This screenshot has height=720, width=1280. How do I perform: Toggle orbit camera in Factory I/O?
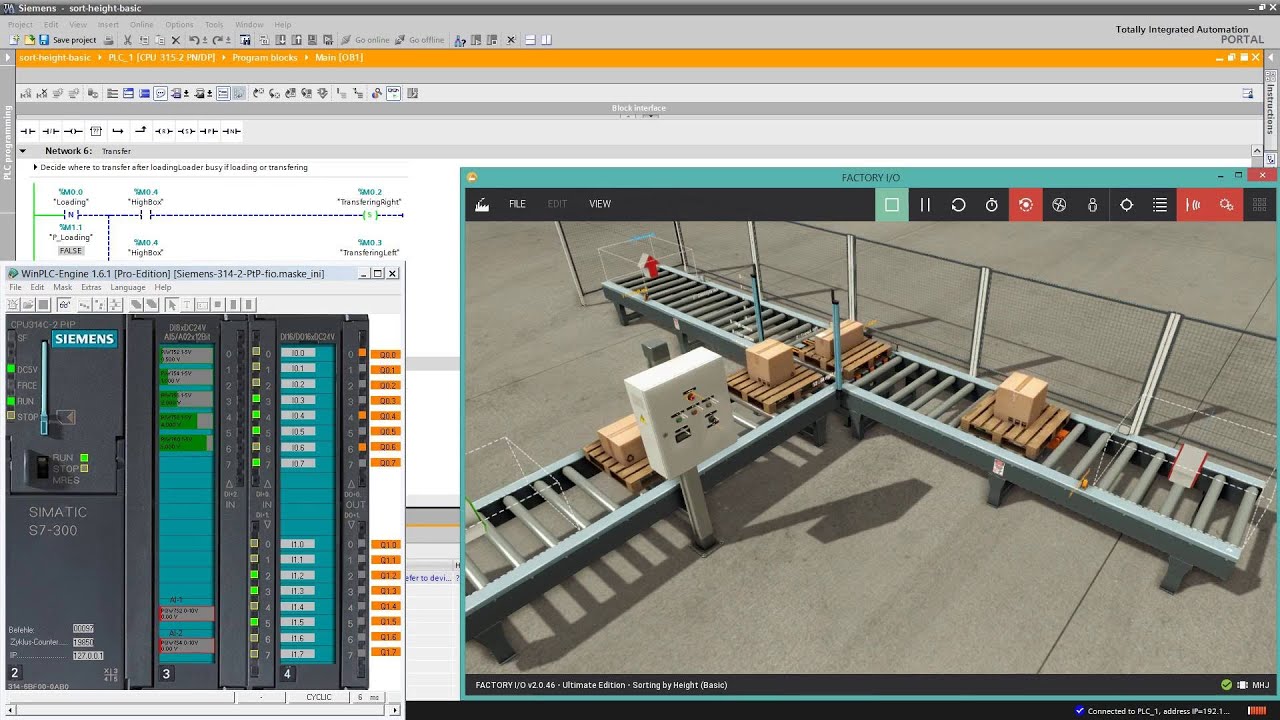click(x=1025, y=204)
